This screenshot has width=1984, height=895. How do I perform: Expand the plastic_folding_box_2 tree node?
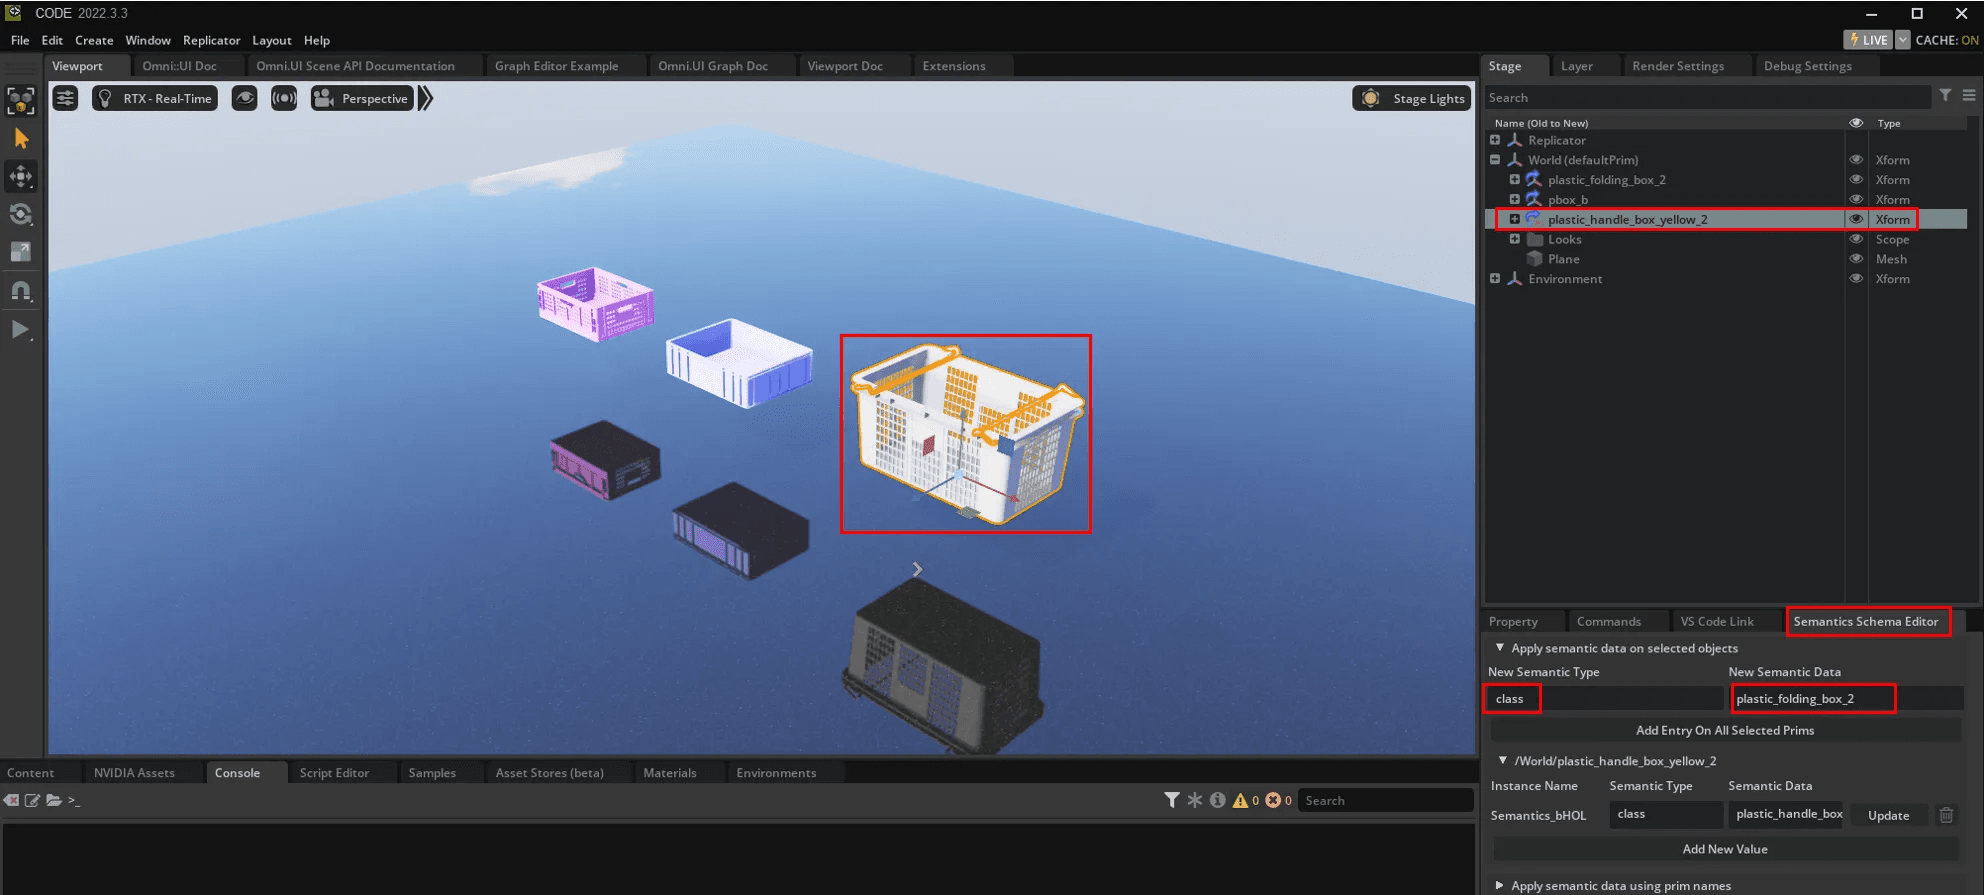coord(1514,180)
